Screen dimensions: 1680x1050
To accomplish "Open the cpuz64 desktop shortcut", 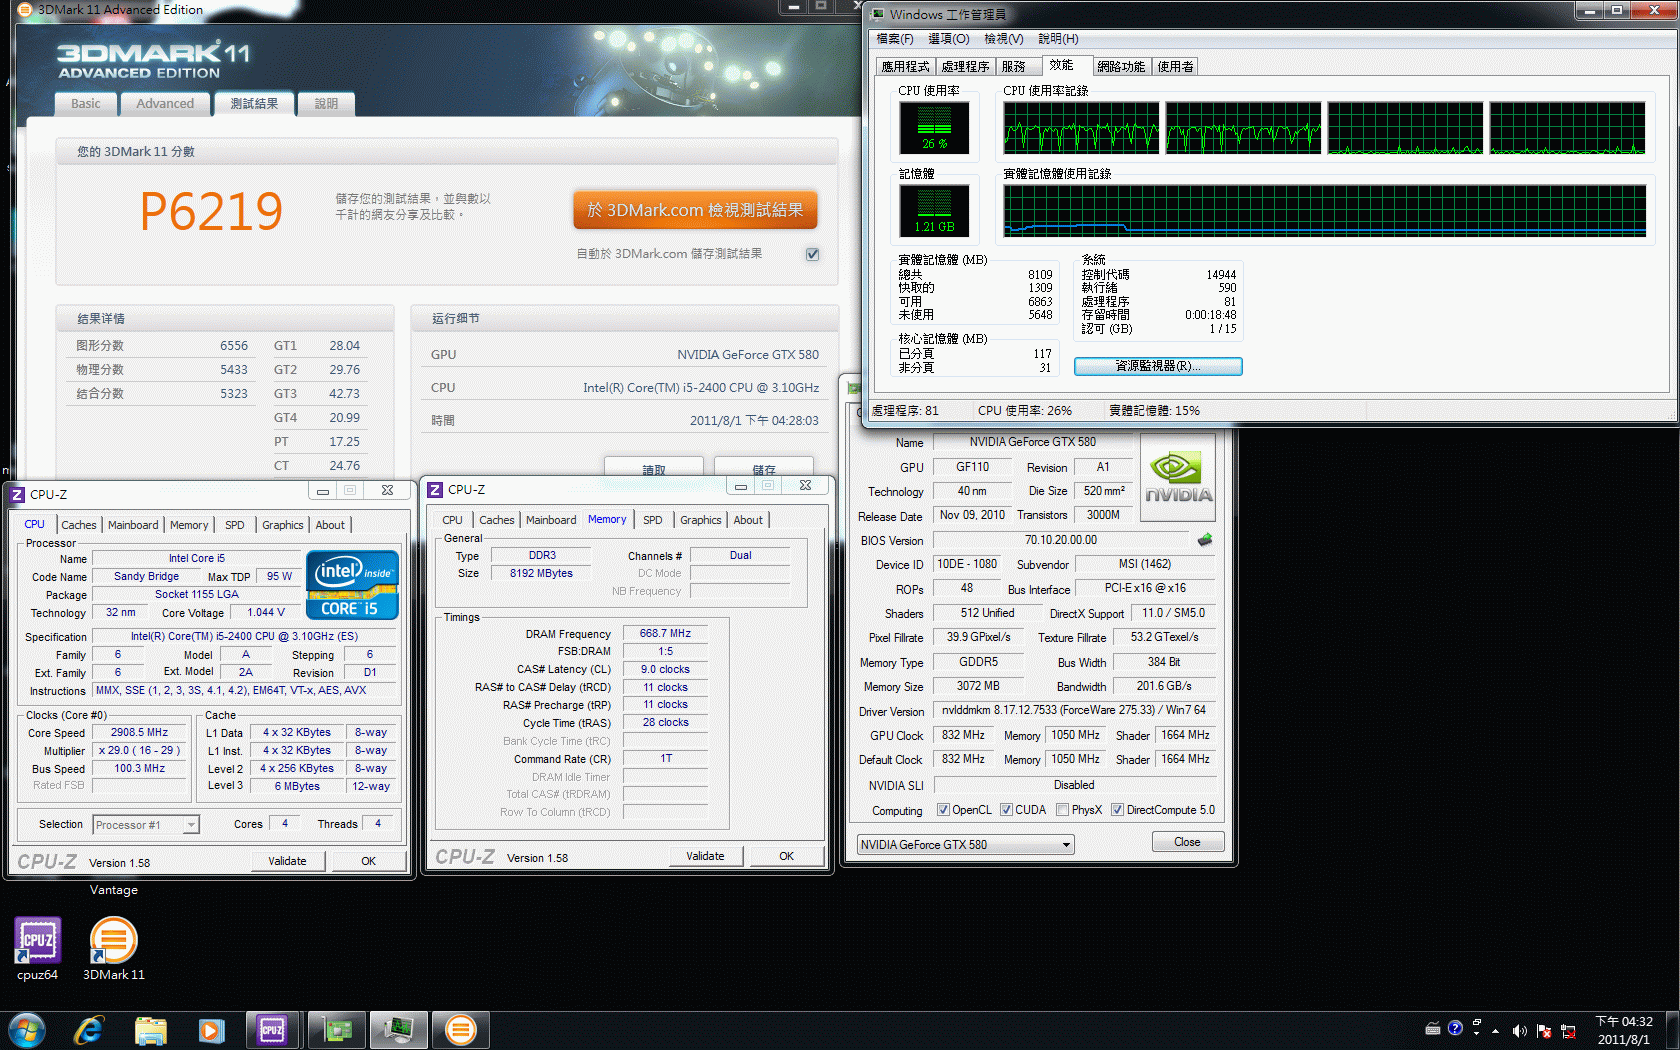I will coord(37,948).
